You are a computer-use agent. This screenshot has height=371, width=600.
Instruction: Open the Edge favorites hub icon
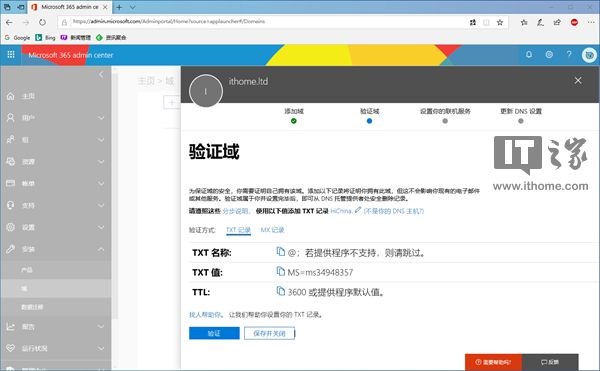click(x=524, y=22)
